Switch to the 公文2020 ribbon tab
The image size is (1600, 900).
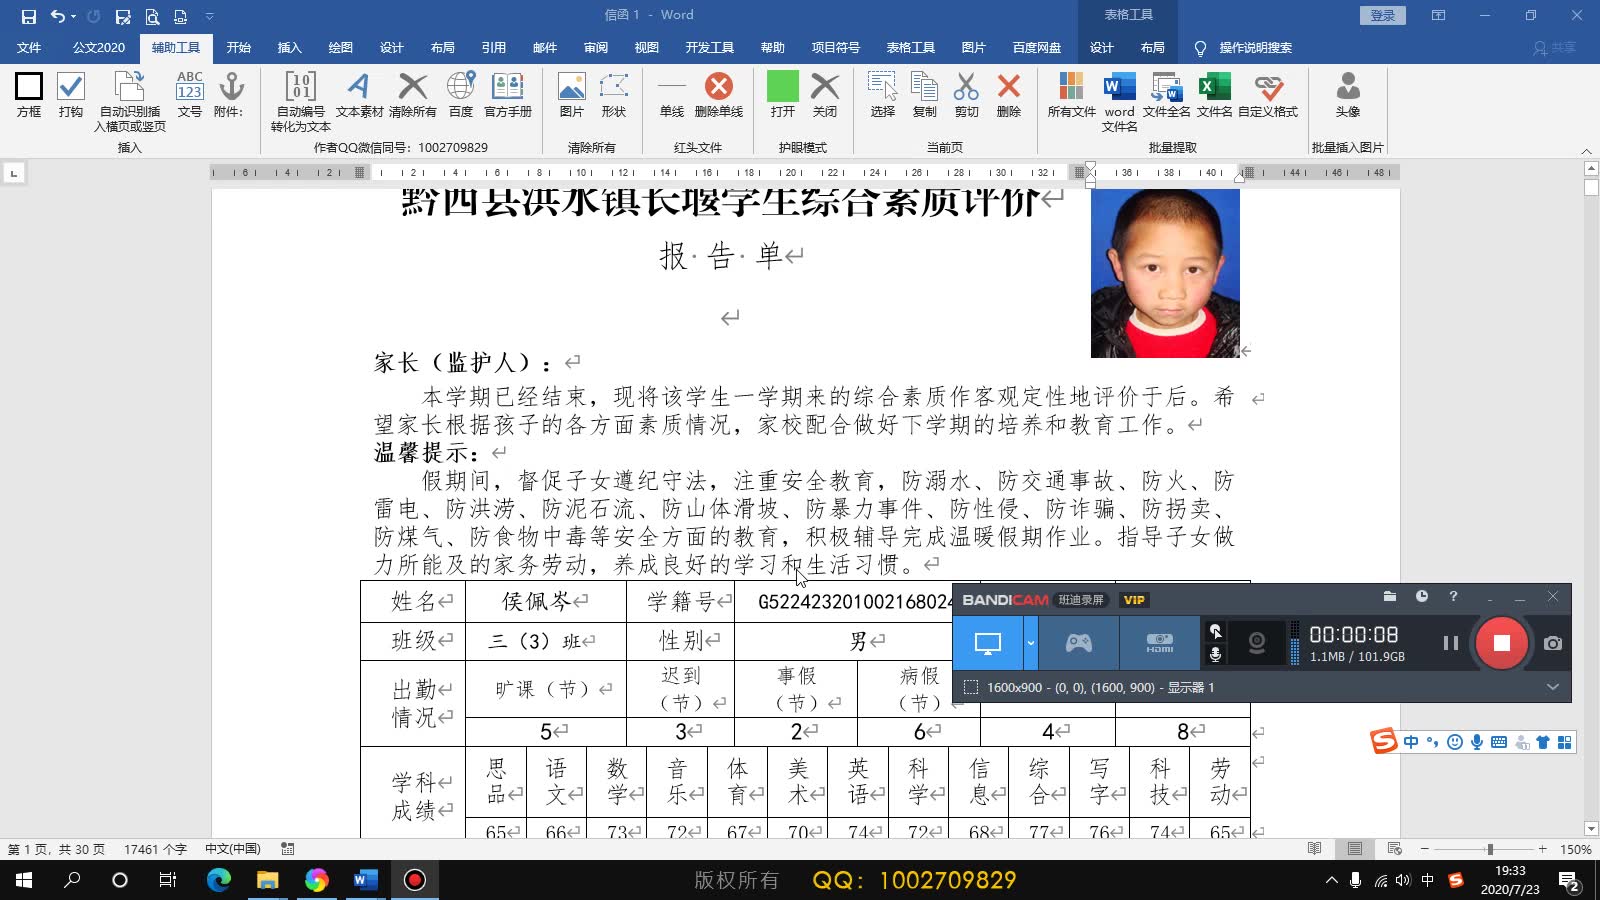click(x=97, y=47)
